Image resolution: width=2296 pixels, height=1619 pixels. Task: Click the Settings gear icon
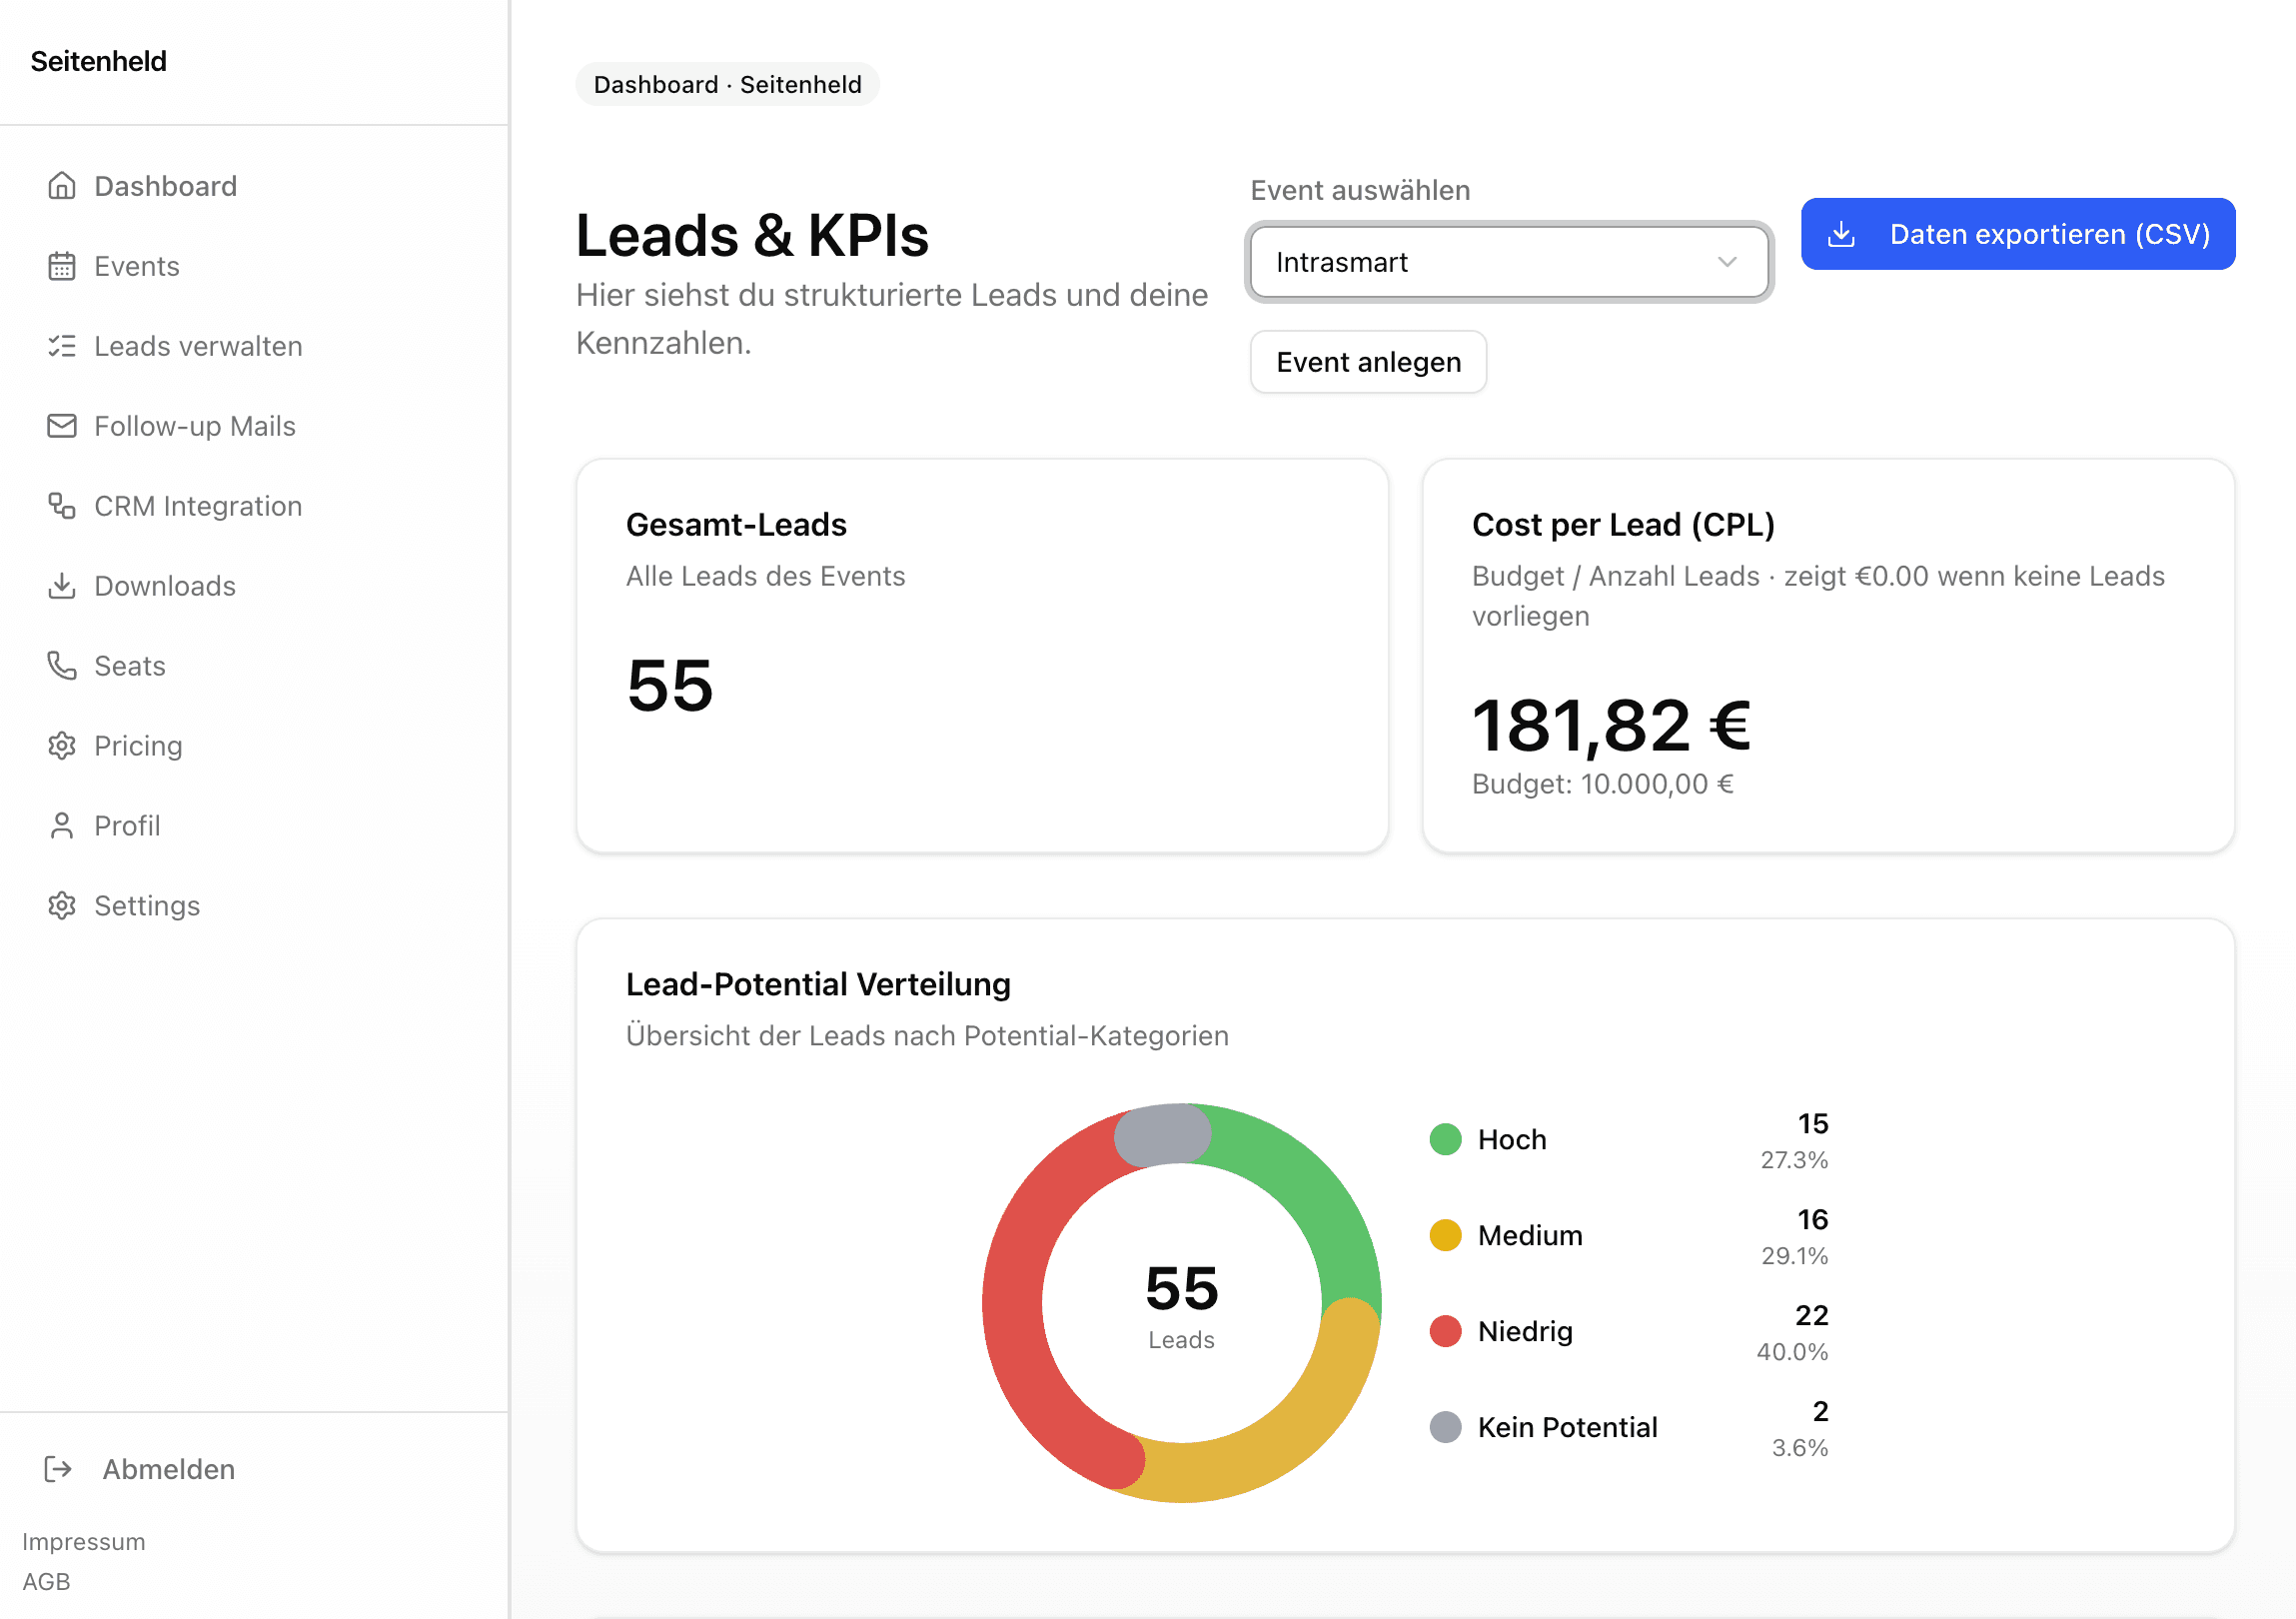tap(62, 905)
